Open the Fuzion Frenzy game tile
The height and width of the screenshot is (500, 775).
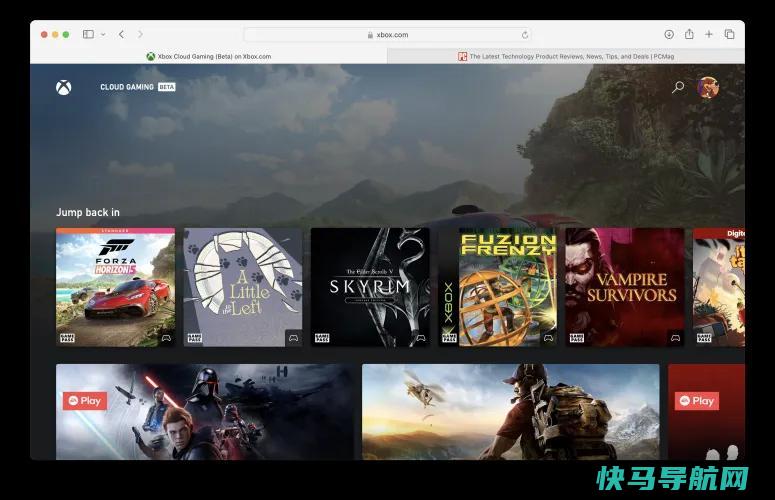point(497,287)
